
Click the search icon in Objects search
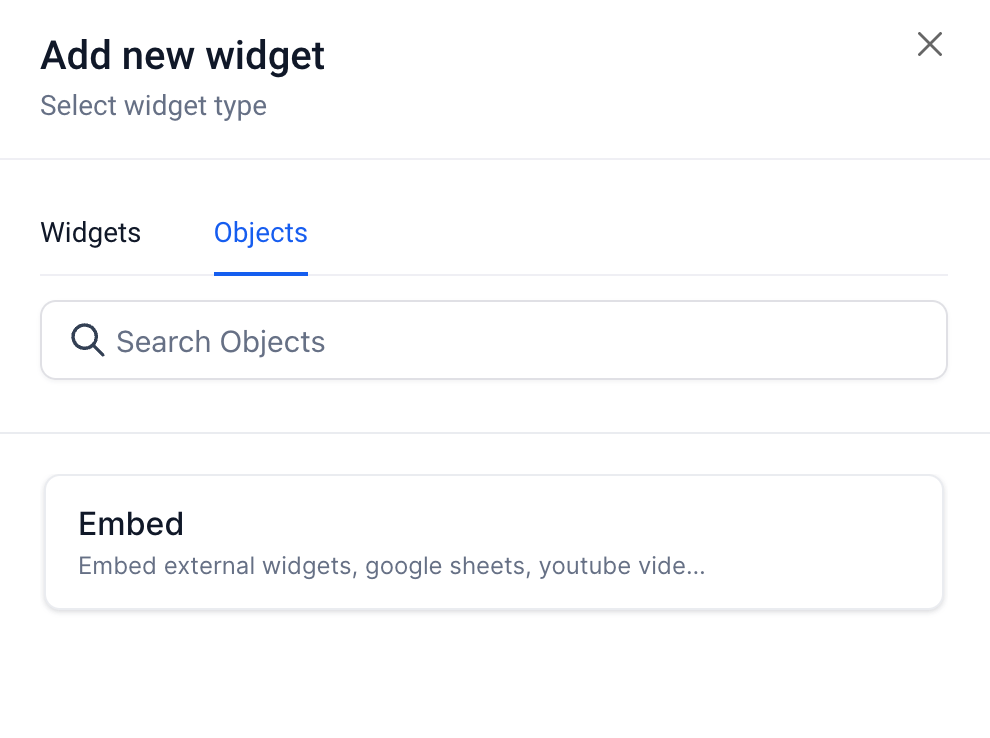coord(88,341)
